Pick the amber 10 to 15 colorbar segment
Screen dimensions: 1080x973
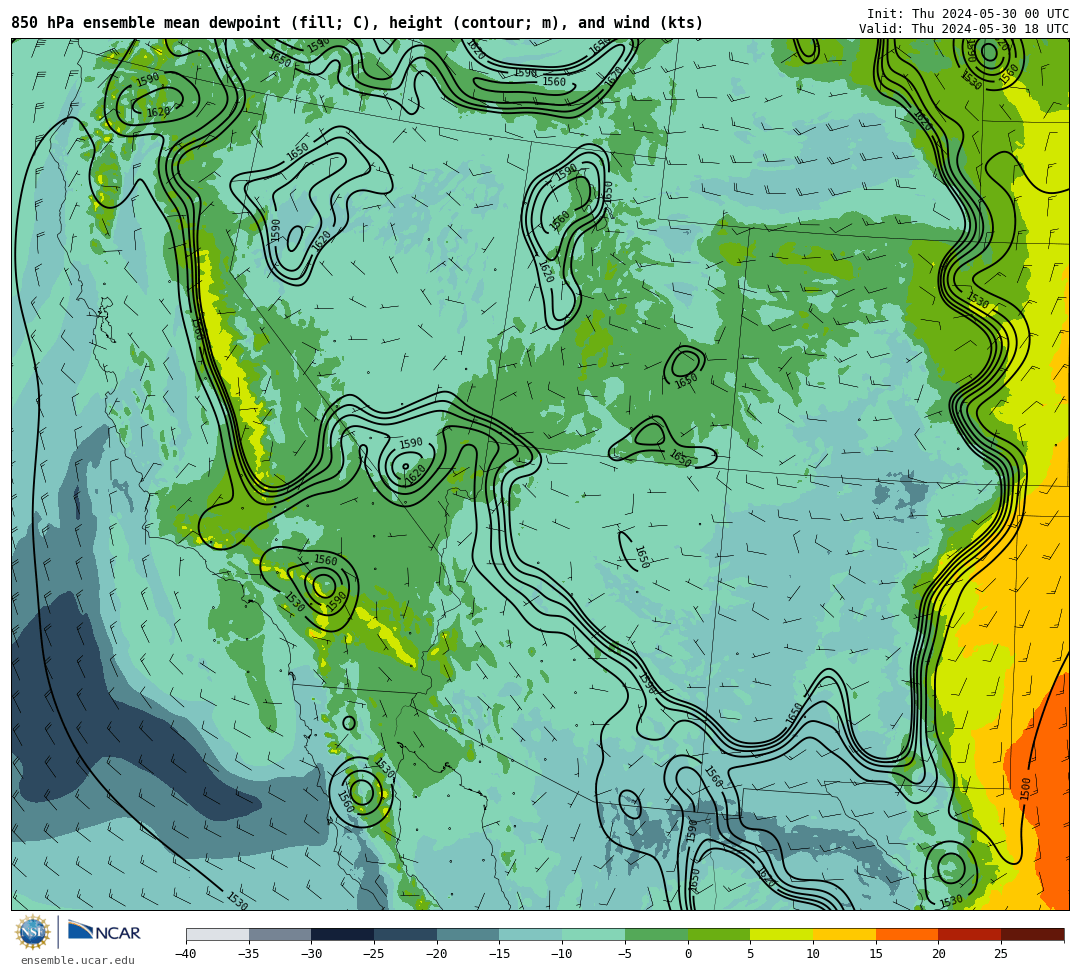point(844,934)
